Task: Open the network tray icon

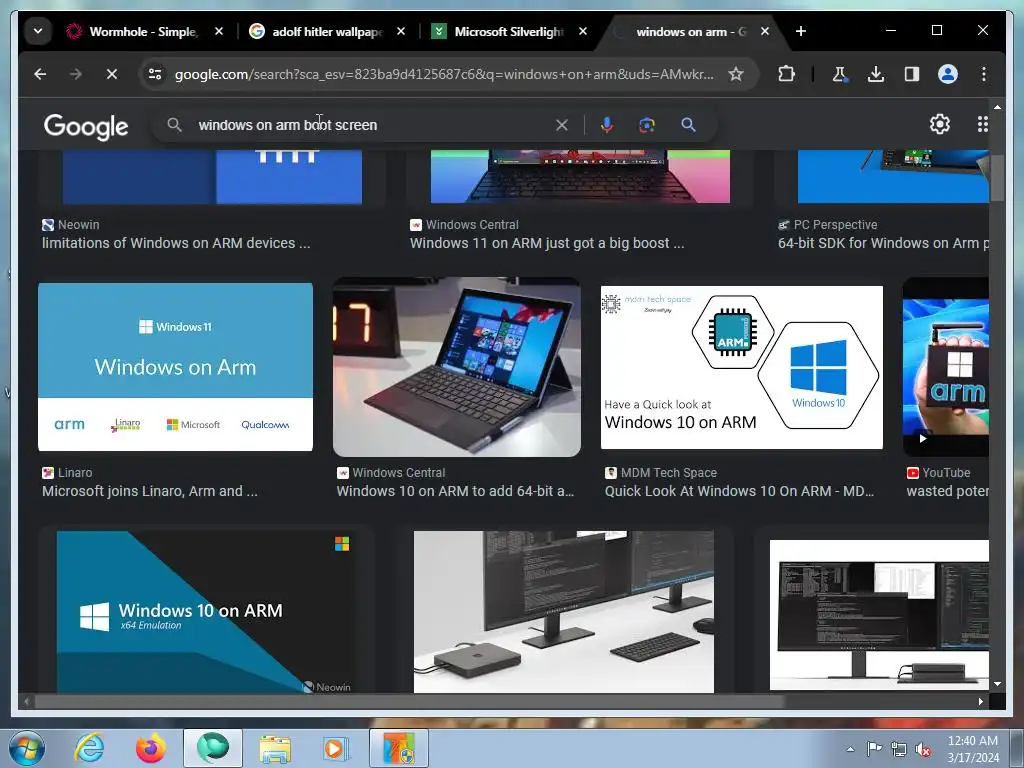Action: (899, 749)
